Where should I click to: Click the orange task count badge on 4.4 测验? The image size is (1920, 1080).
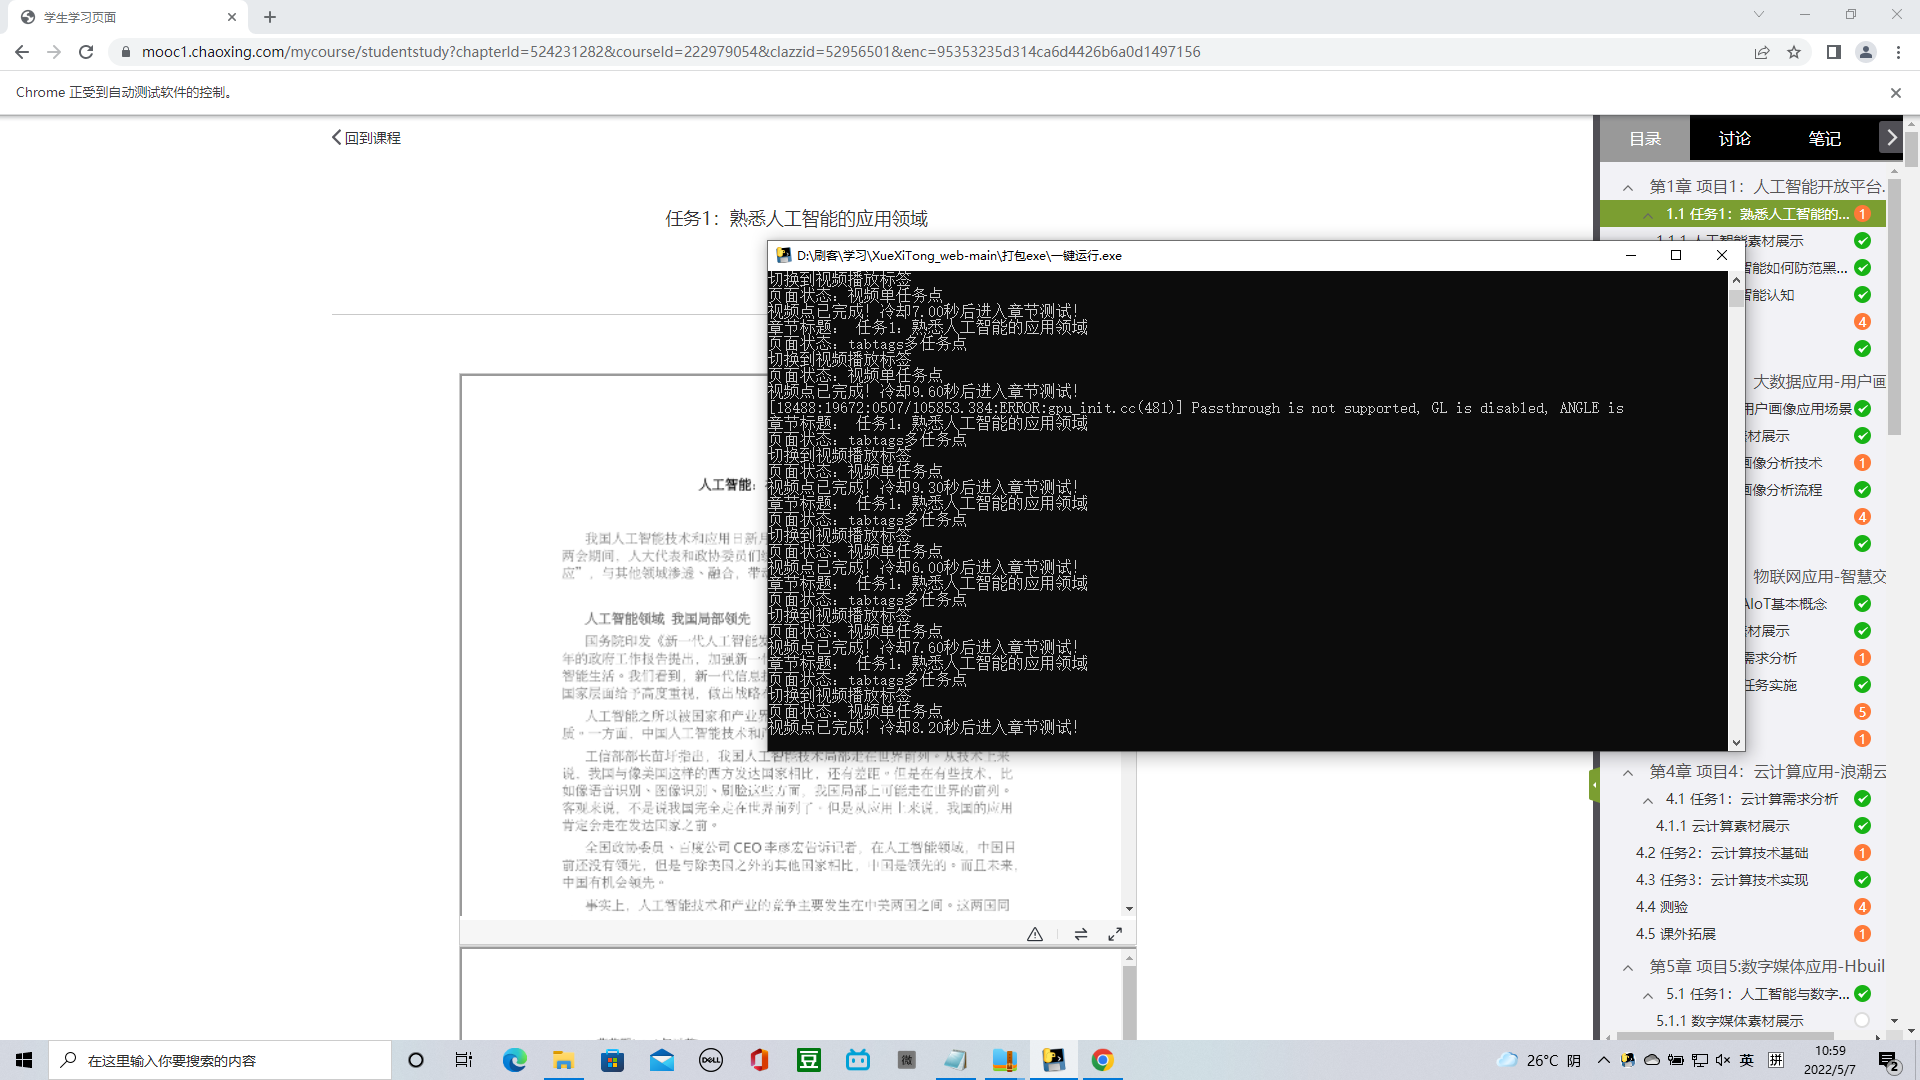tap(1862, 907)
